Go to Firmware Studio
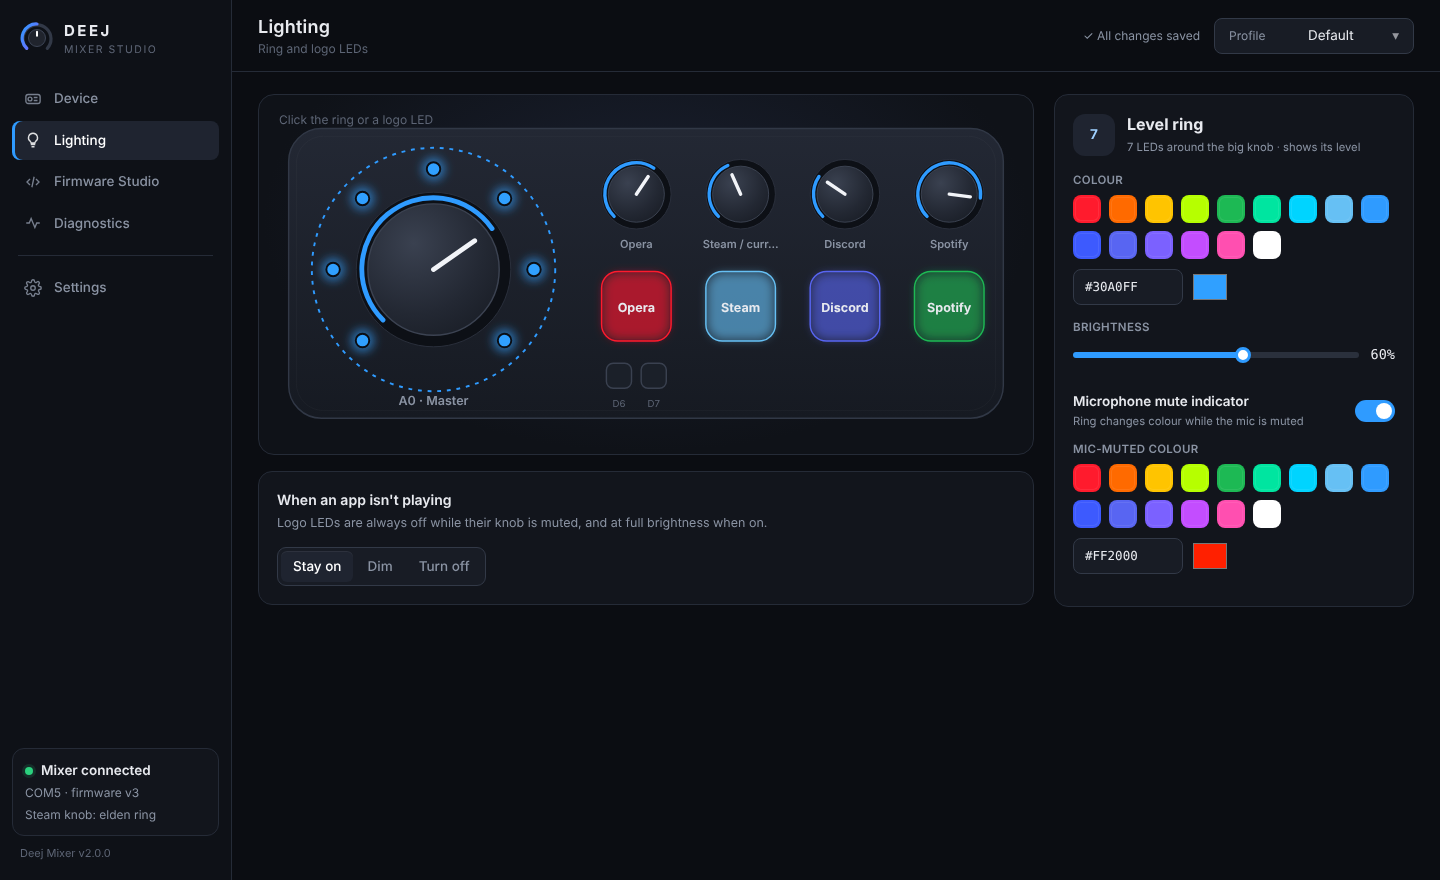This screenshot has width=1440, height=880. coord(115,181)
